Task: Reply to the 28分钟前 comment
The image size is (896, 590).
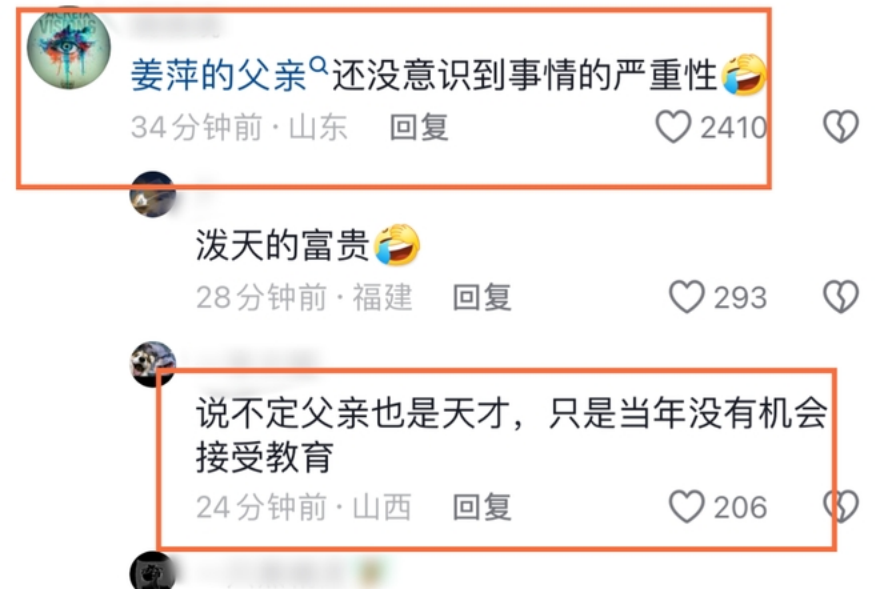Action: pos(482,297)
